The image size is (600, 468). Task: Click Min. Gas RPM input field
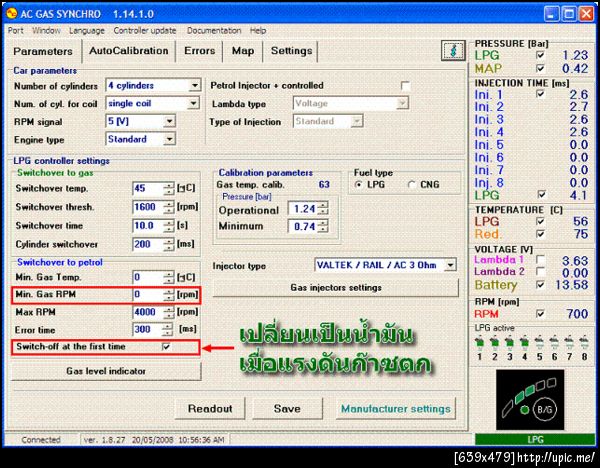148,294
